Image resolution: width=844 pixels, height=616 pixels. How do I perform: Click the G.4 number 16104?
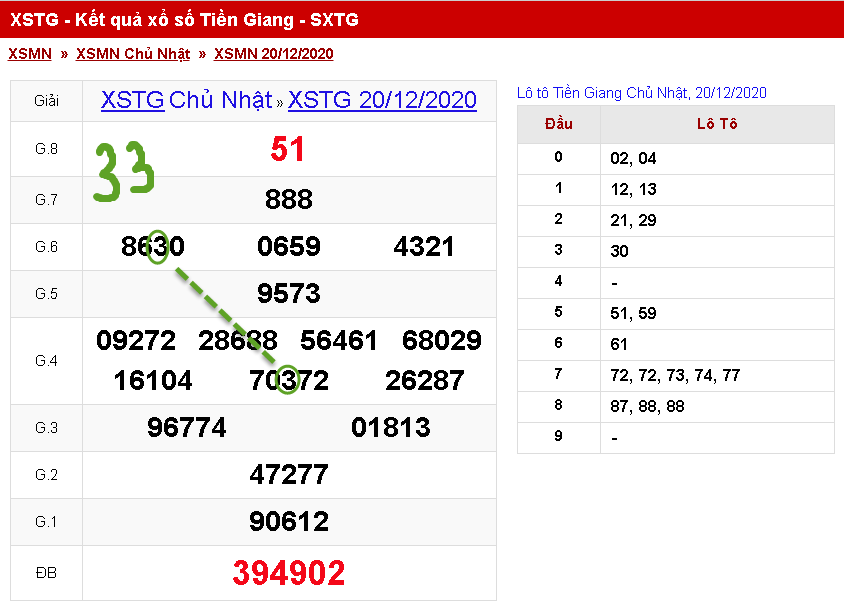153,381
